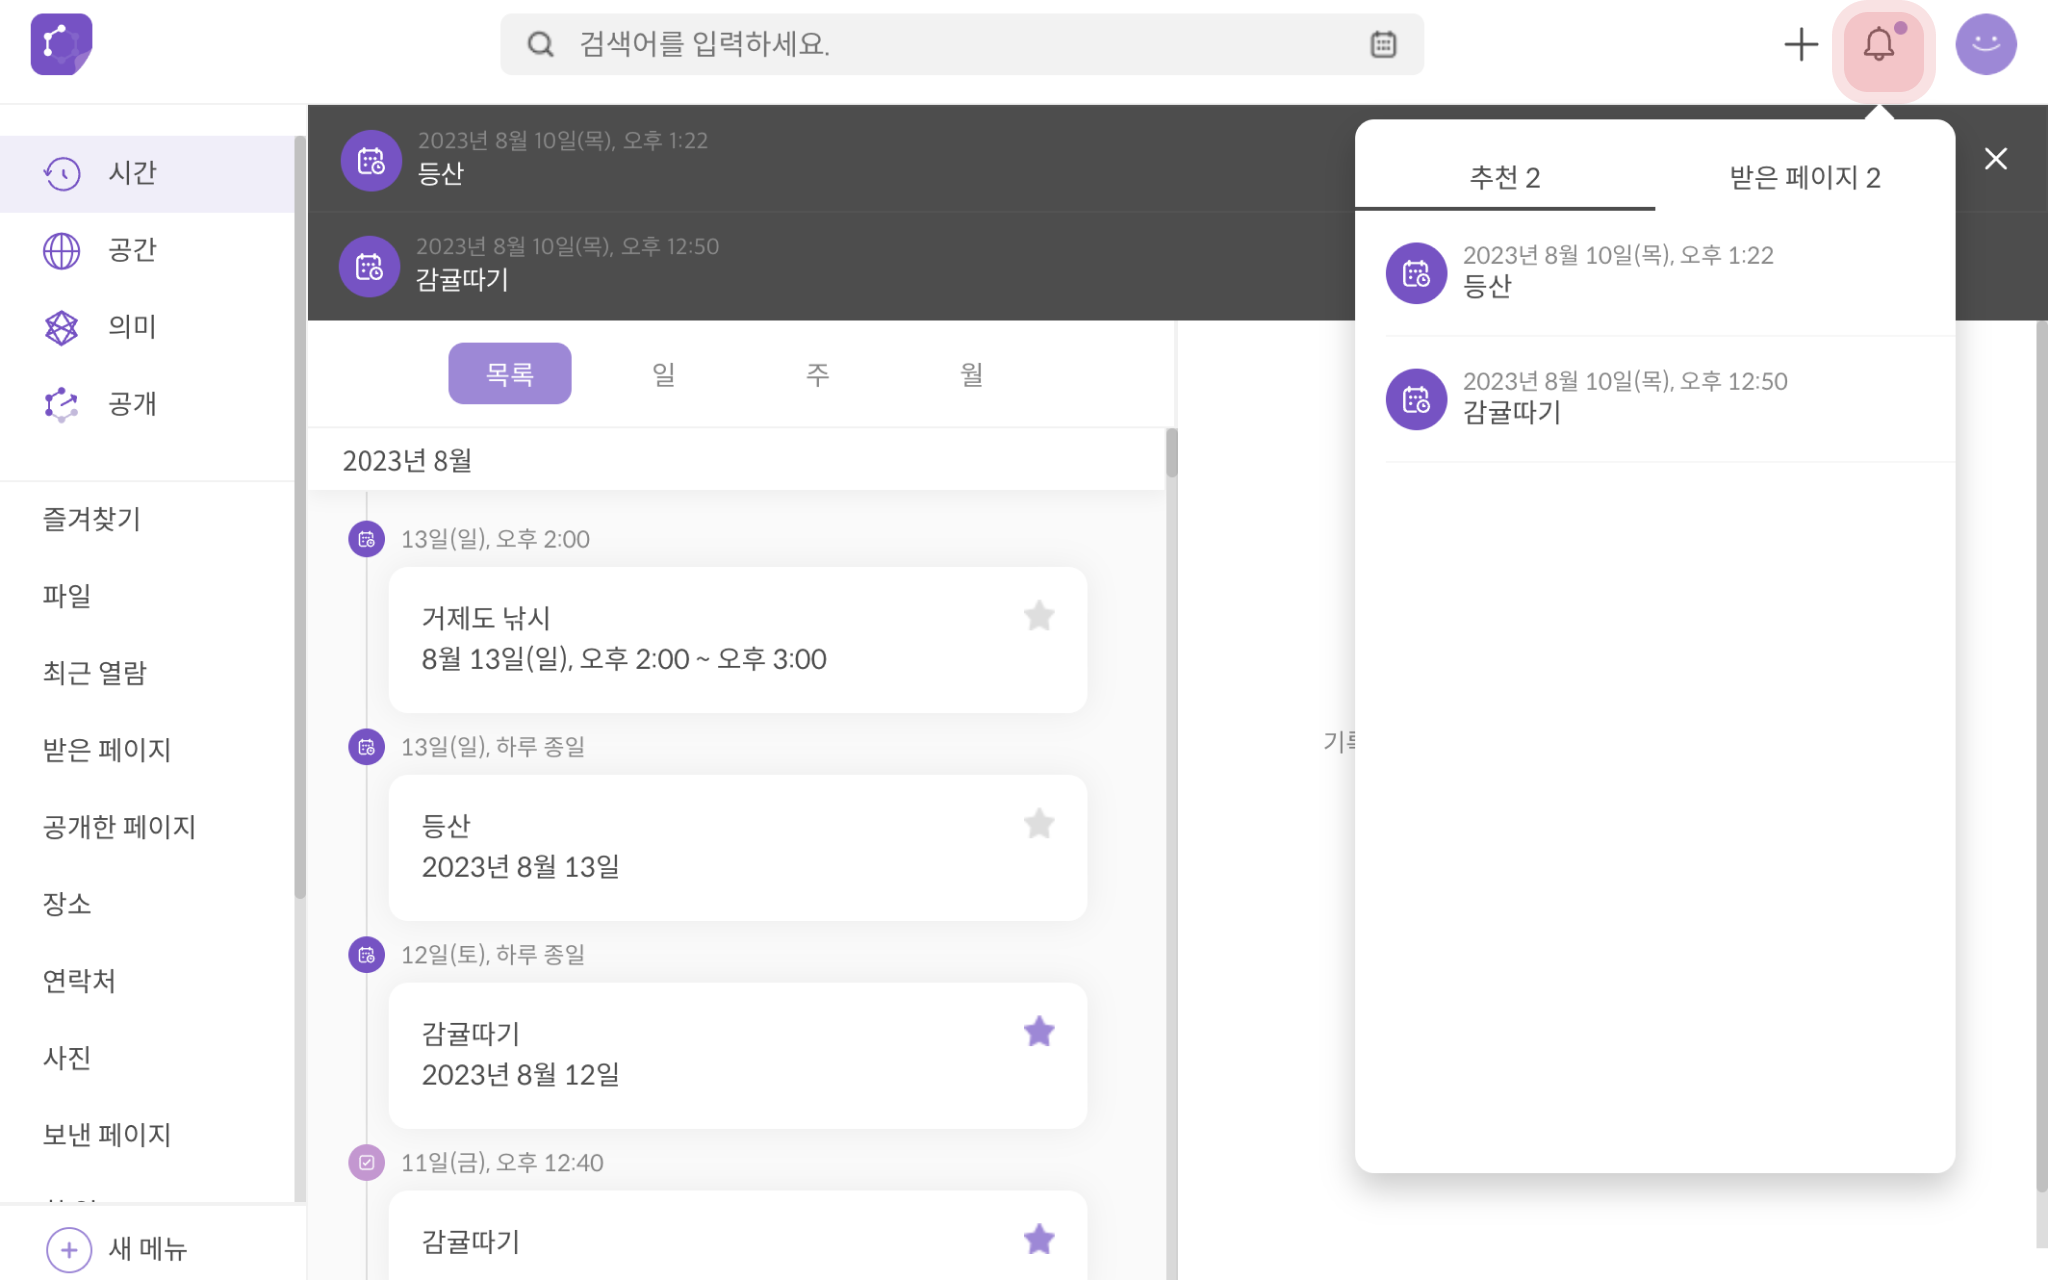This screenshot has width=2048, height=1280.
Task: Switch to the 목록 view tab
Action: click(x=510, y=374)
